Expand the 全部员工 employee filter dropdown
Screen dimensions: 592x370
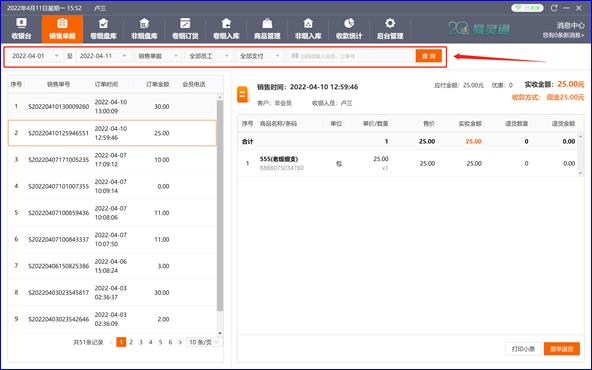208,56
